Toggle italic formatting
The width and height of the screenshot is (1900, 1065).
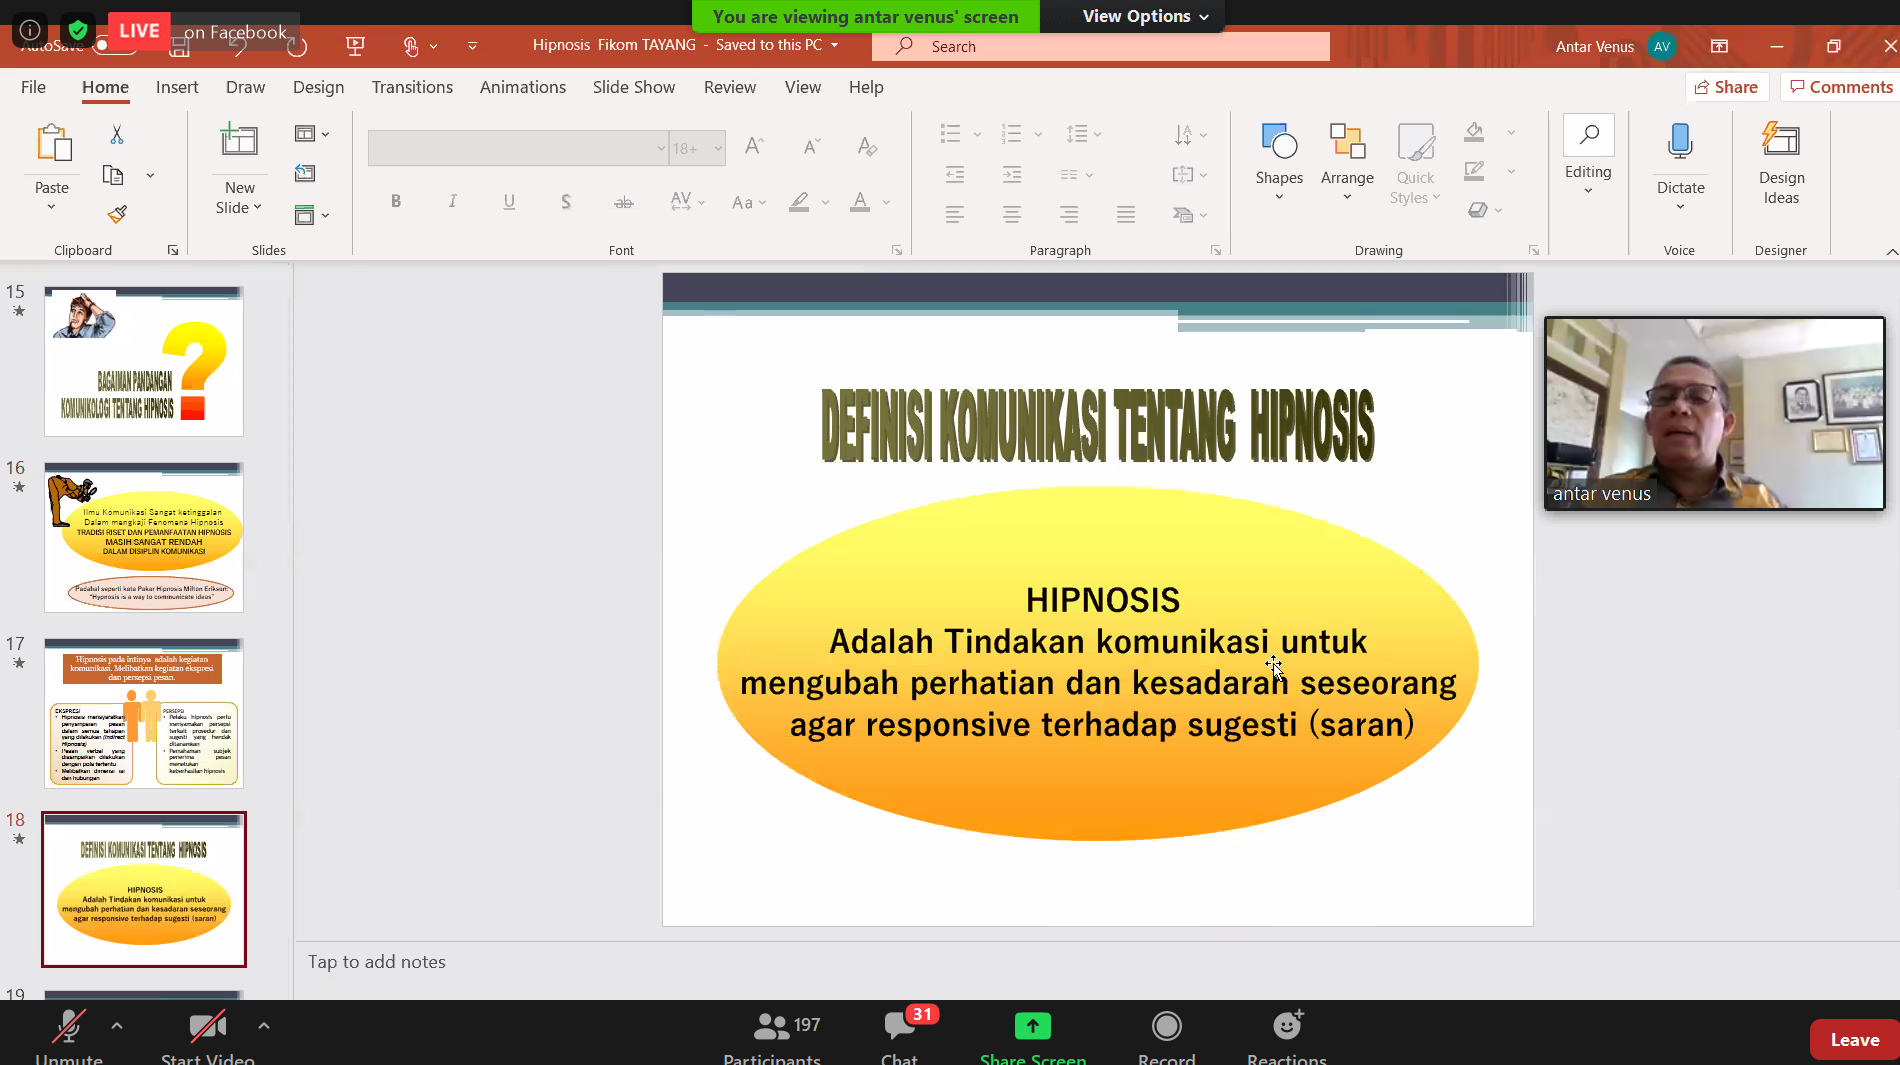tap(452, 201)
